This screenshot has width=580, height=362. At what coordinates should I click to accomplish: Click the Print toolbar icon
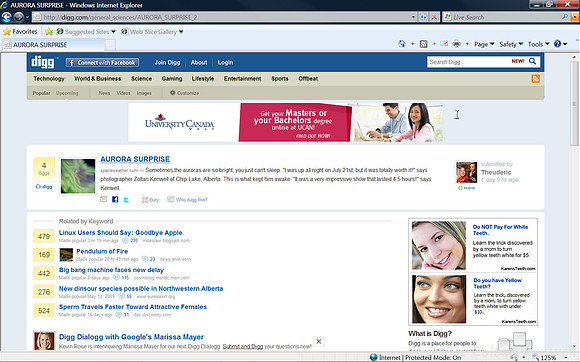(x=457, y=44)
